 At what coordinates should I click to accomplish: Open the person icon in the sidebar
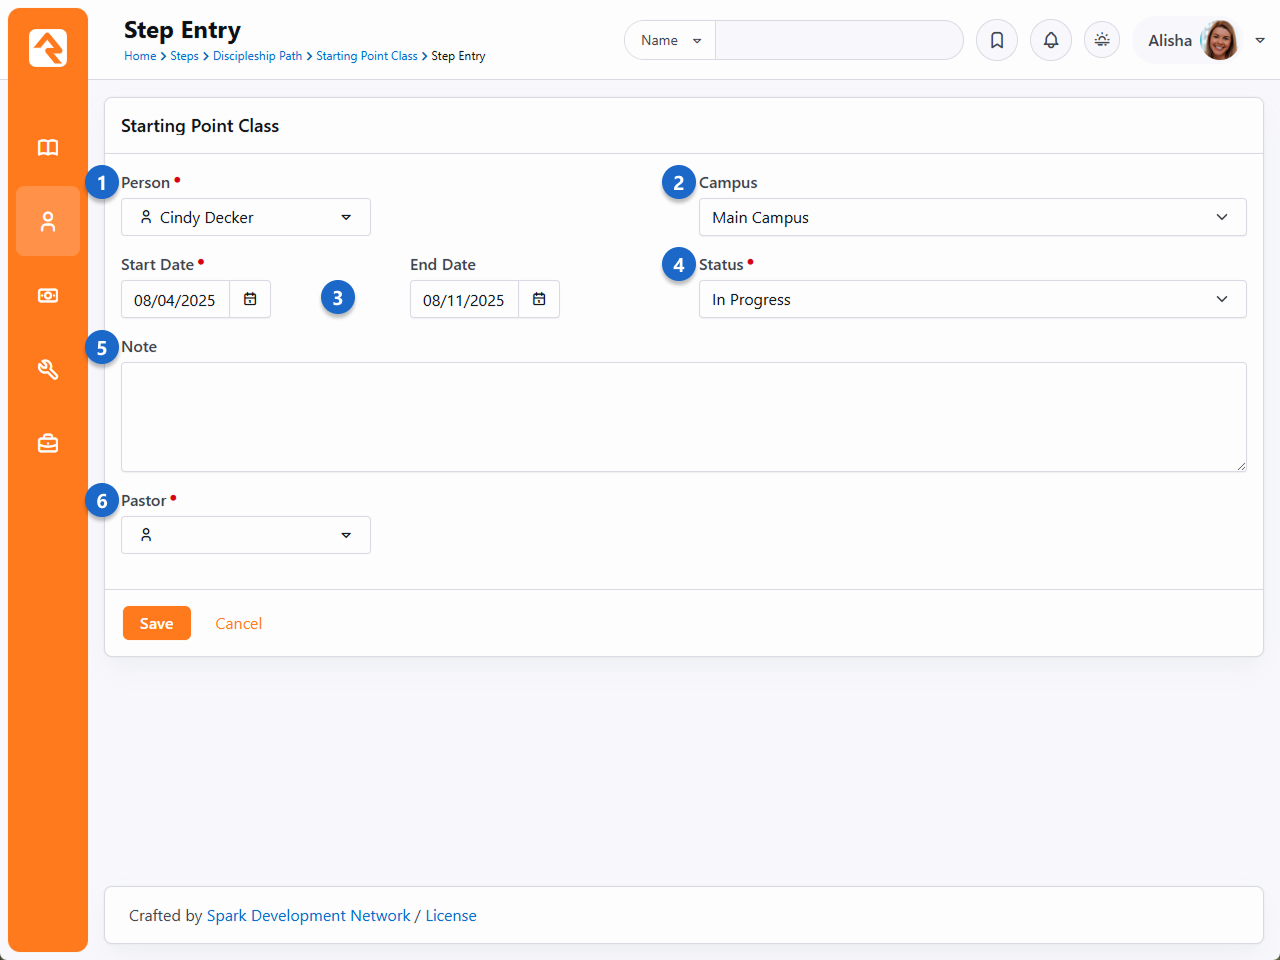click(47, 221)
